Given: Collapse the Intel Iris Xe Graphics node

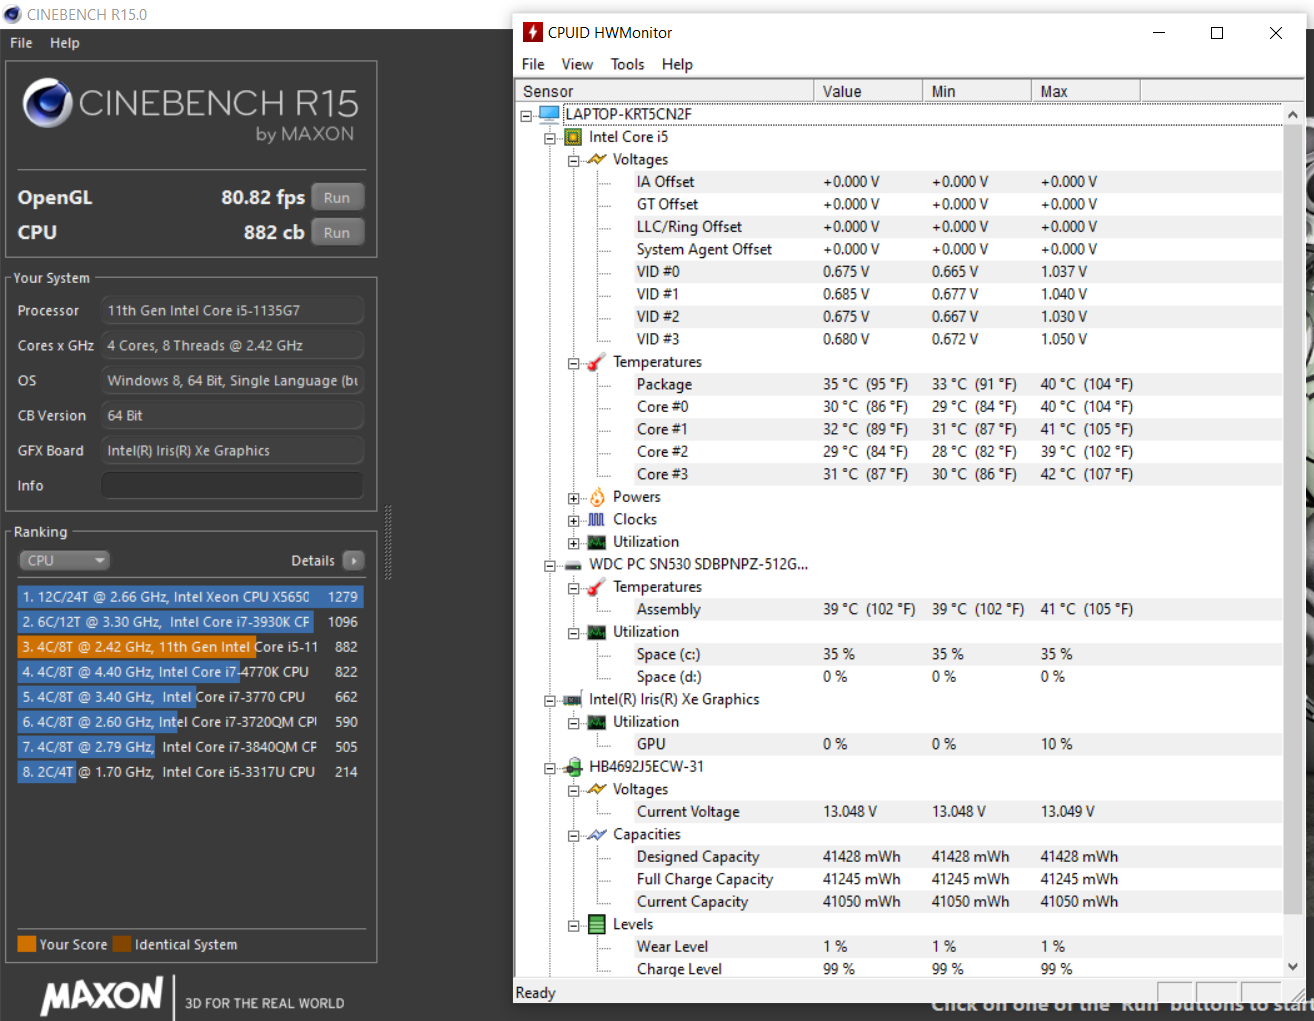Looking at the screenshot, I should pos(550,700).
